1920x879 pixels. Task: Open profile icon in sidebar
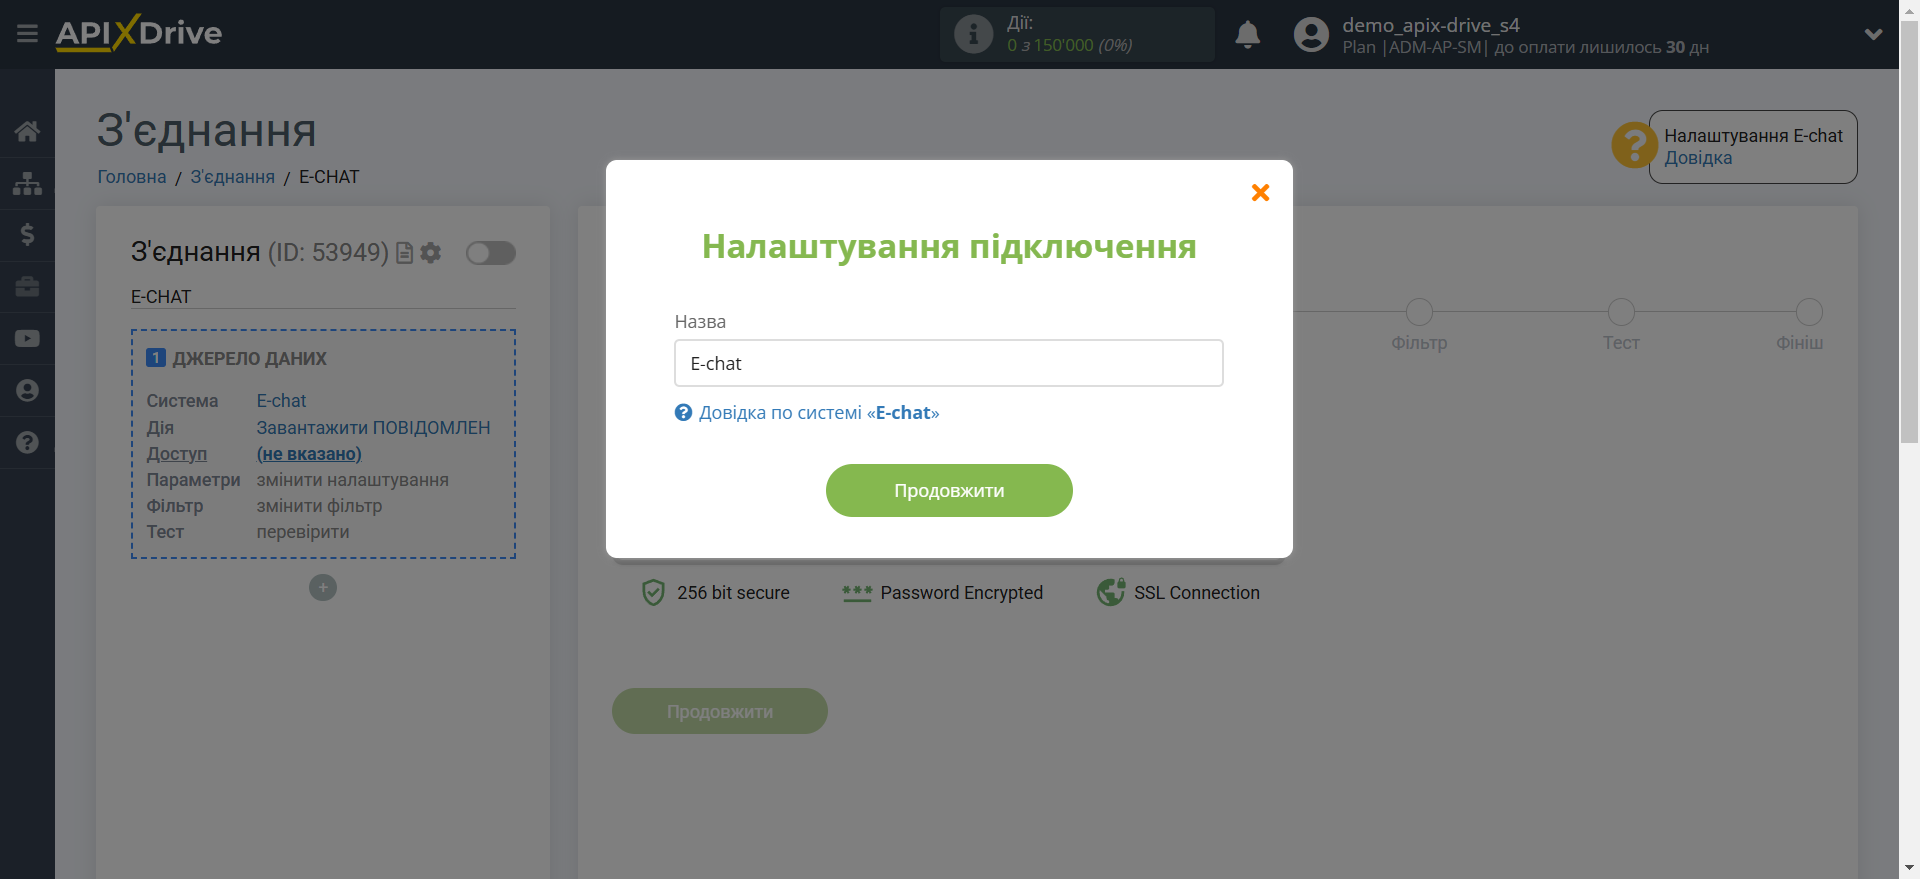[27, 391]
